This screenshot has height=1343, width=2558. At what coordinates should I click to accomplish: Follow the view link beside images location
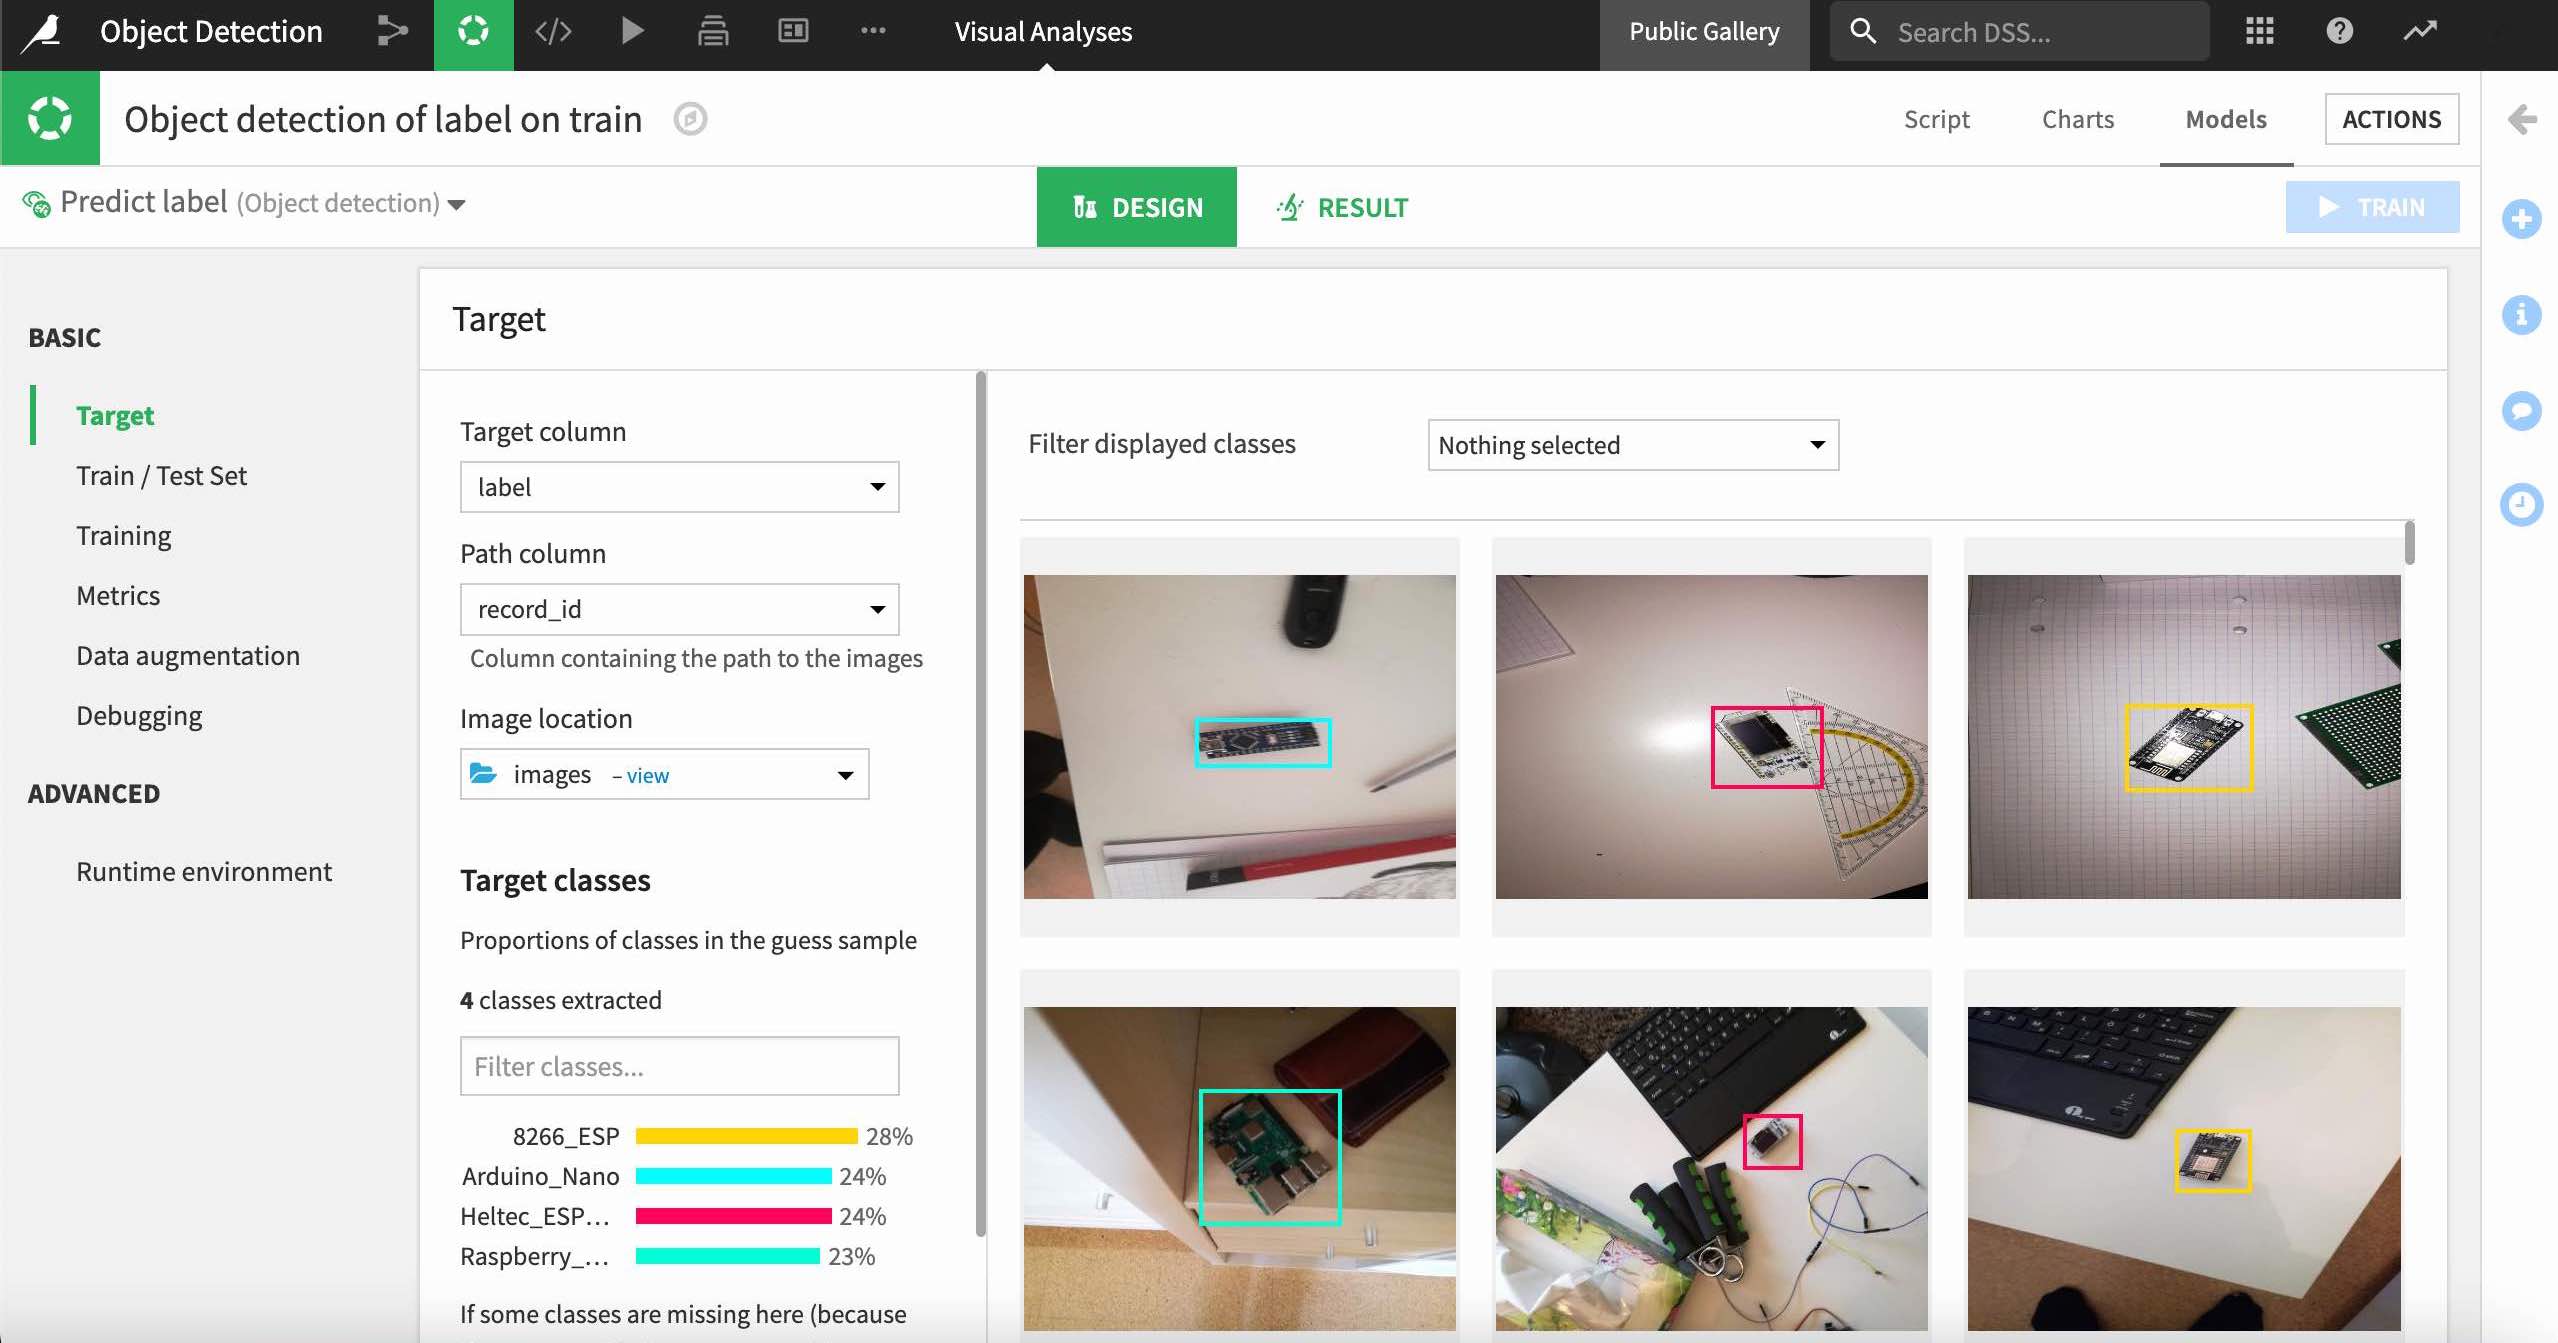[647, 774]
